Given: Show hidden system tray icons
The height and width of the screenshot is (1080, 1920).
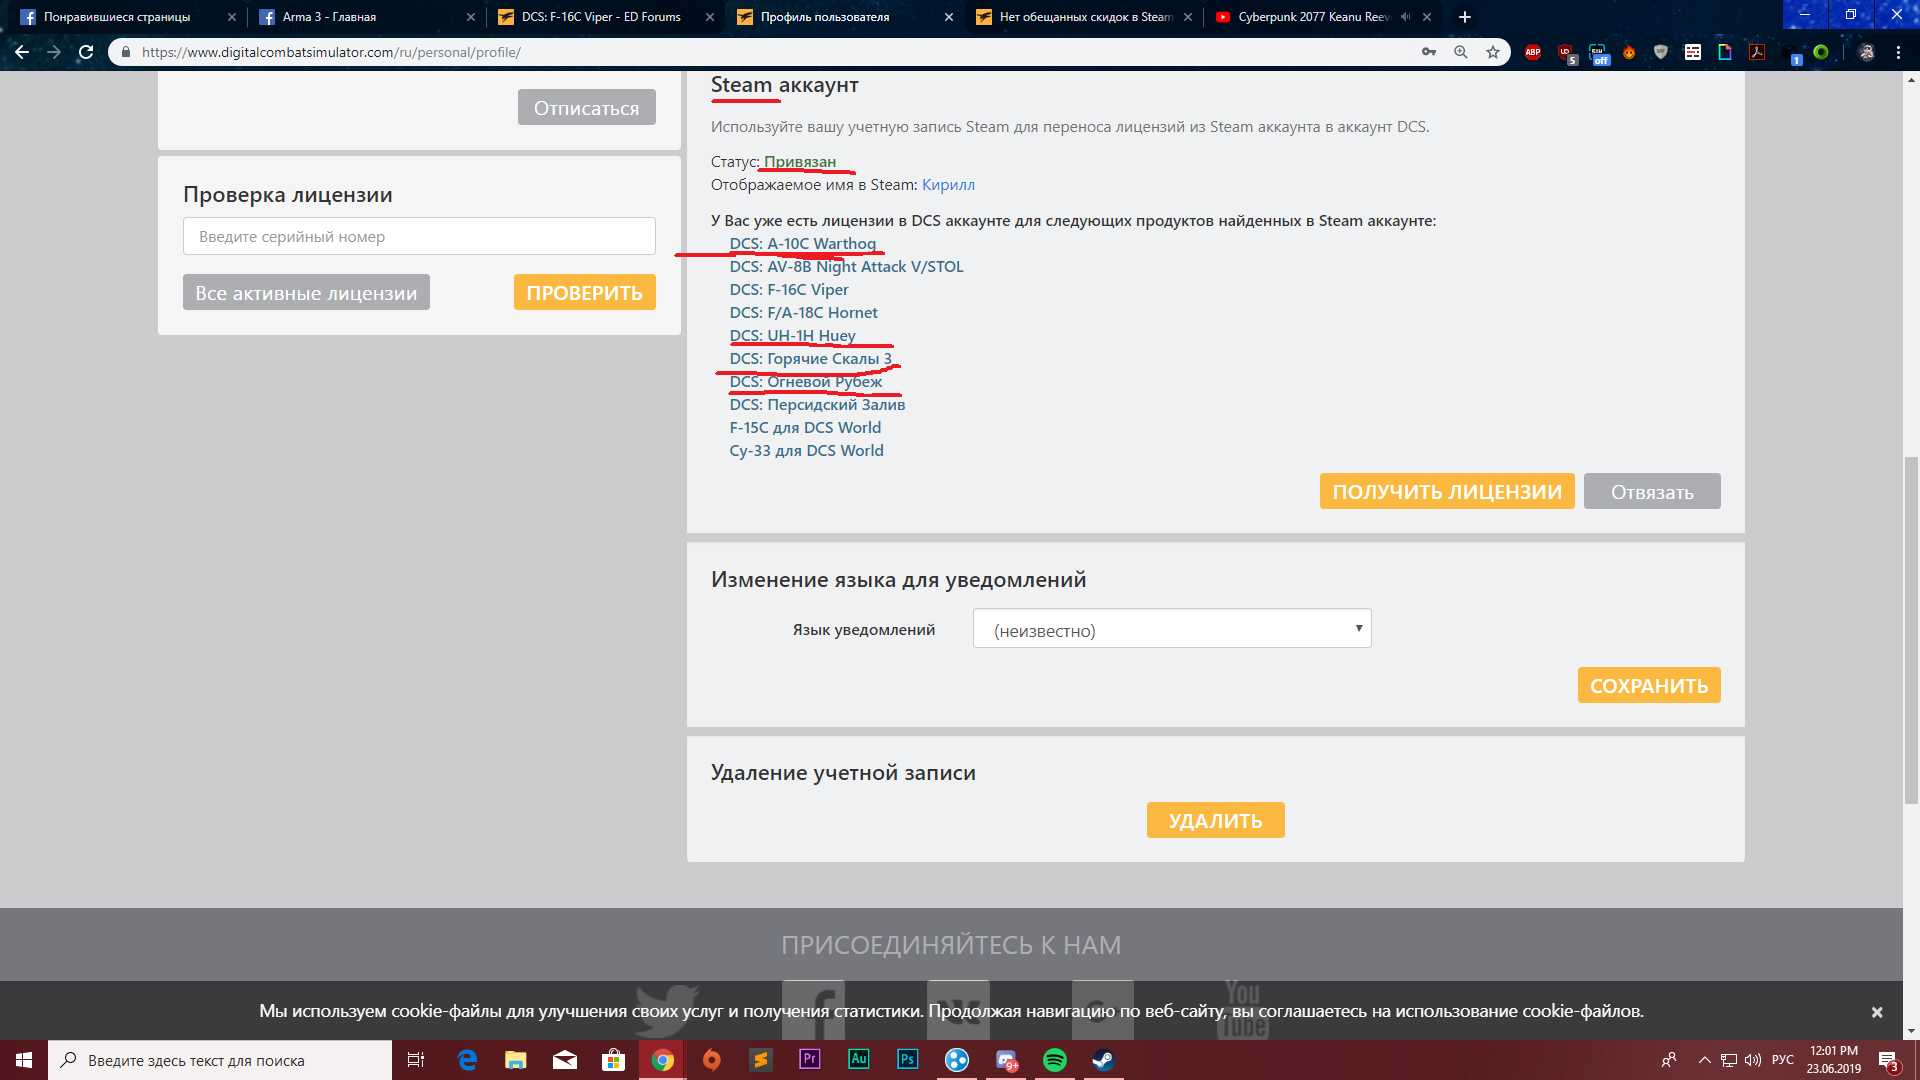Looking at the screenshot, I should coord(1704,1060).
